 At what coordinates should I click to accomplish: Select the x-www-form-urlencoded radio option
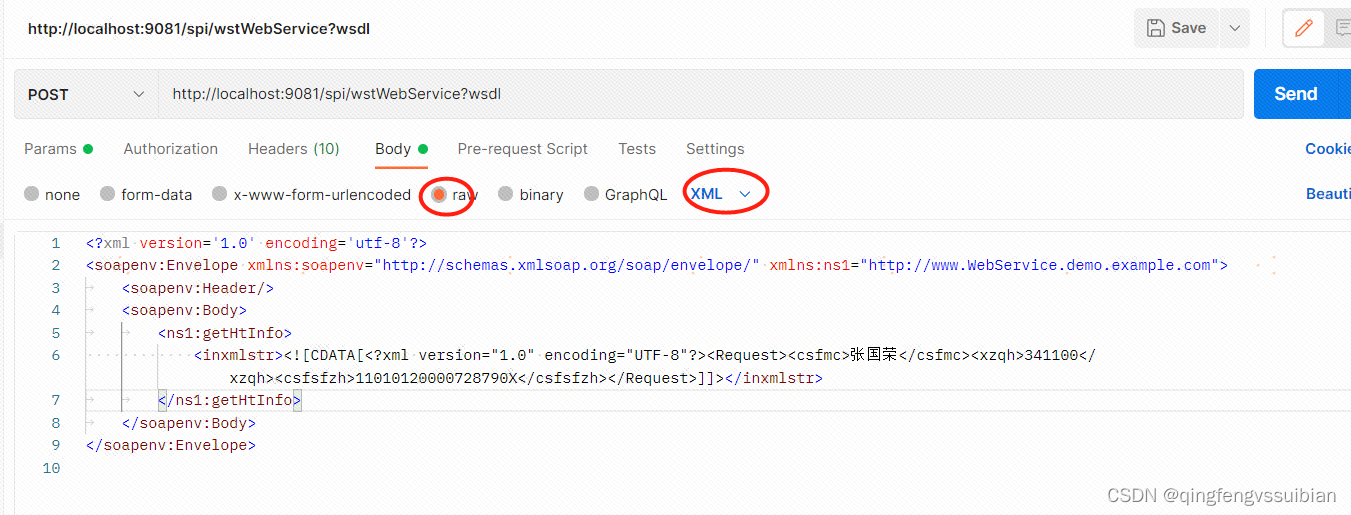click(220, 194)
